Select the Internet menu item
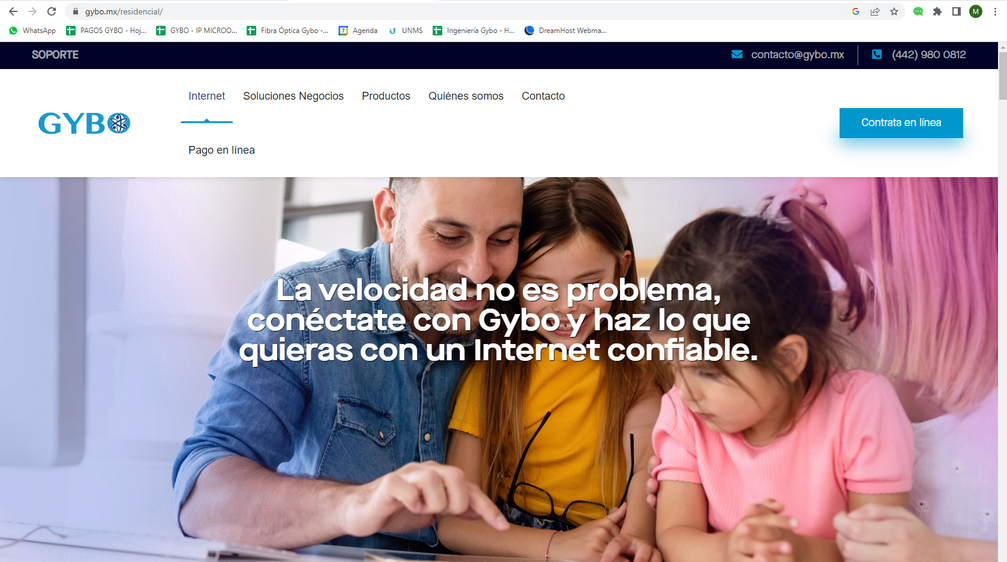The image size is (1007, 562). coord(206,96)
